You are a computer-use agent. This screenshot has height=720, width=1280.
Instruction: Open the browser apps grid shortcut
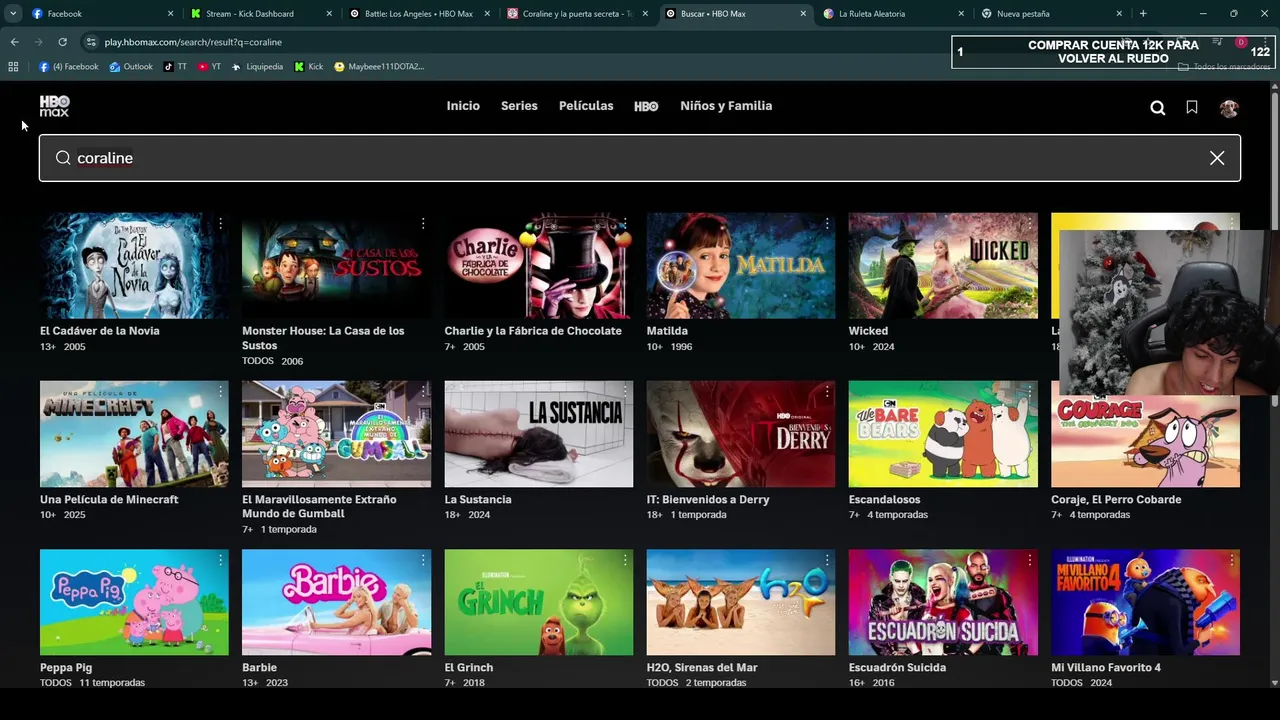pos(13,66)
